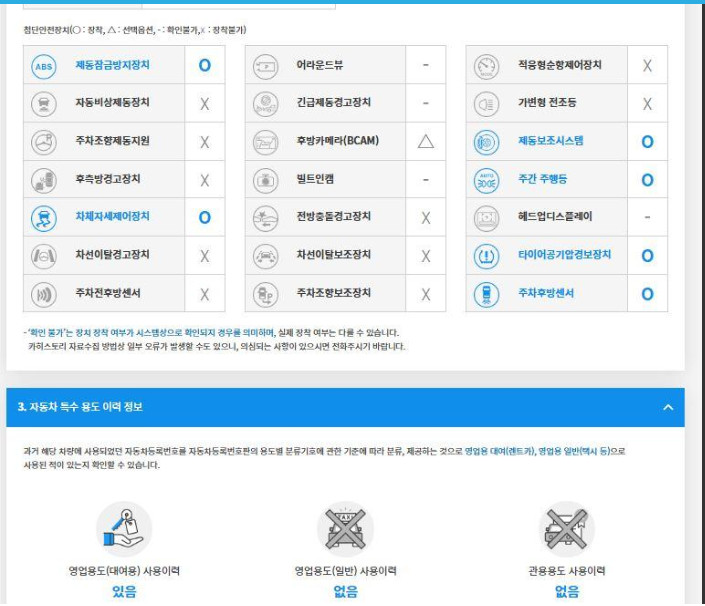Click the 관용용도 사용이력 label
This screenshot has height=606, width=705.
tap(567, 571)
